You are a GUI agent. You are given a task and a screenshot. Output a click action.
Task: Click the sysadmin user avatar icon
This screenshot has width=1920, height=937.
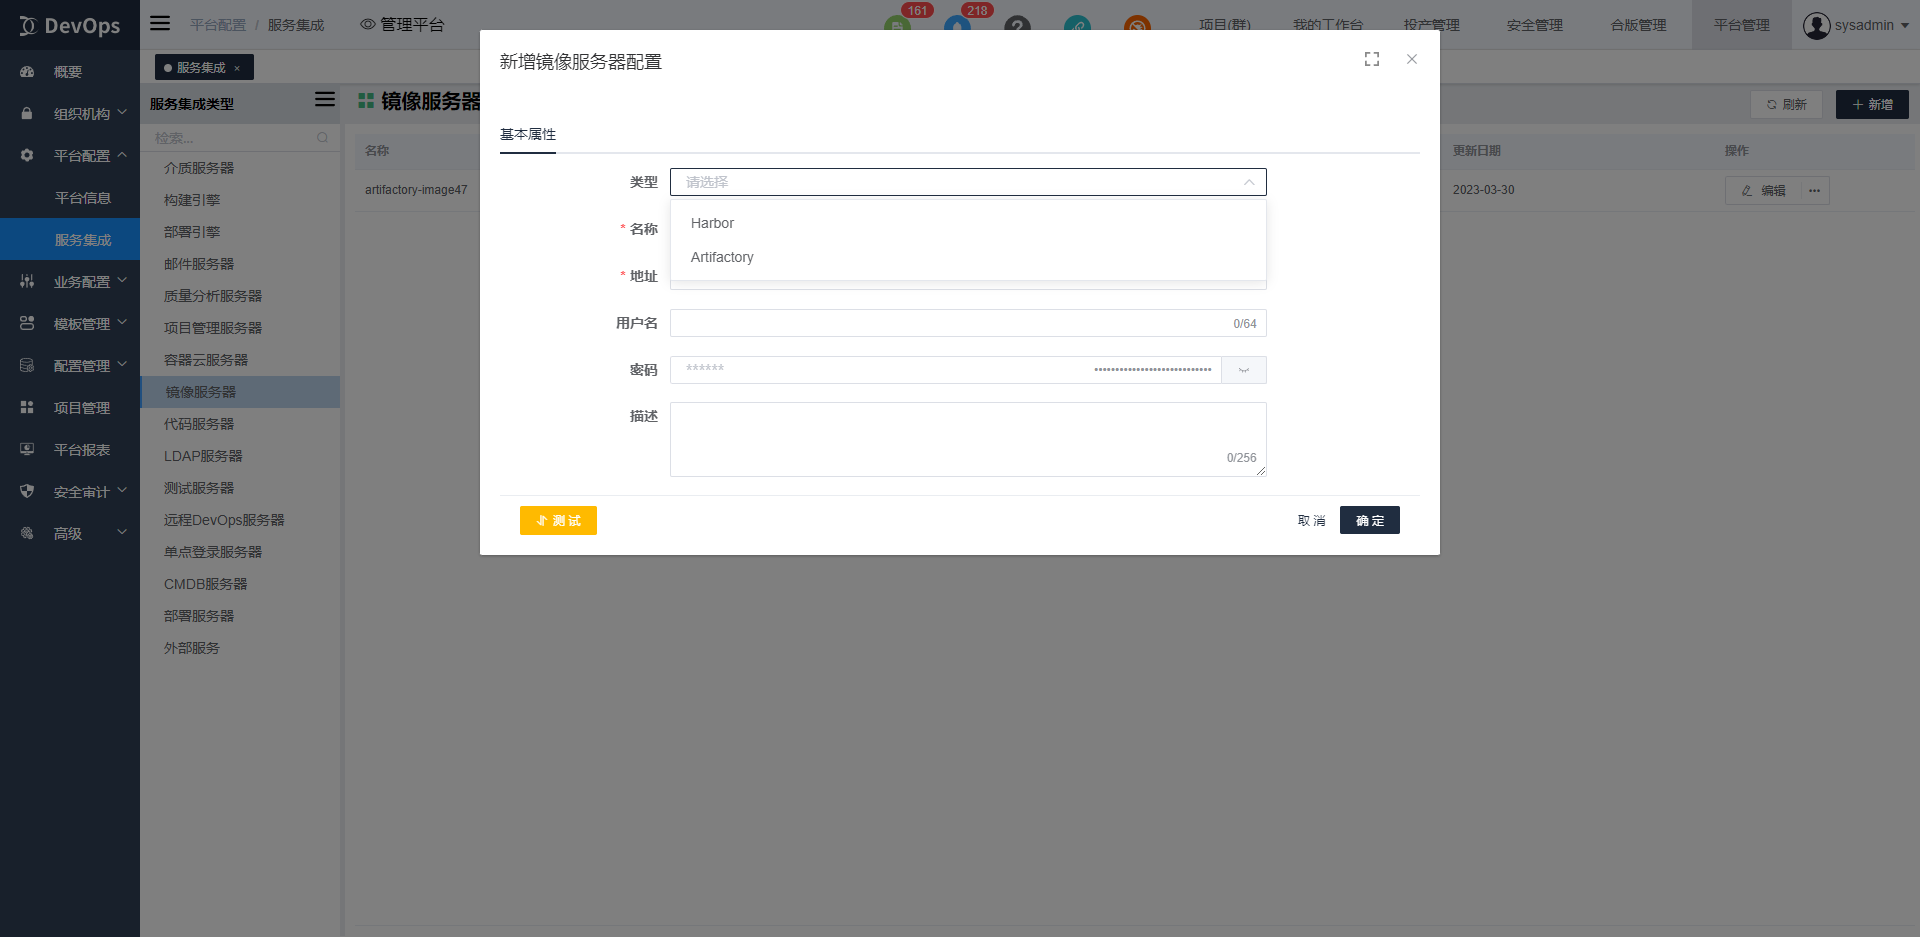(x=1816, y=25)
